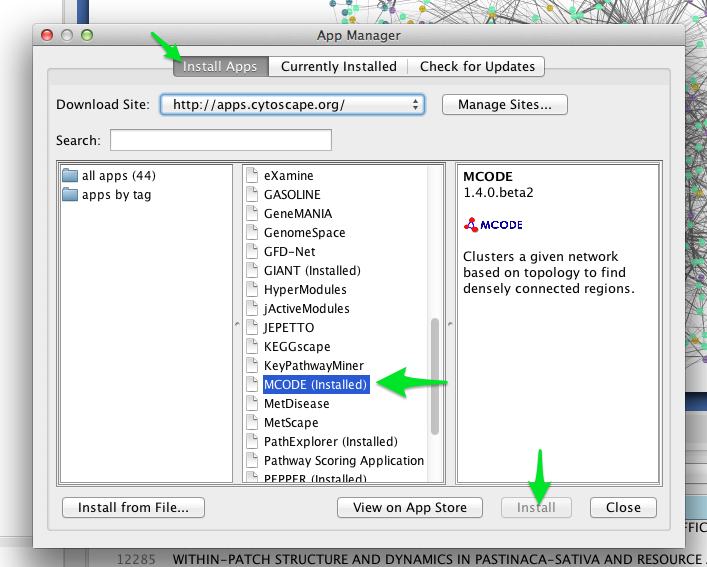Click the Install from File... button
707x567 pixels.
coord(133,508)
